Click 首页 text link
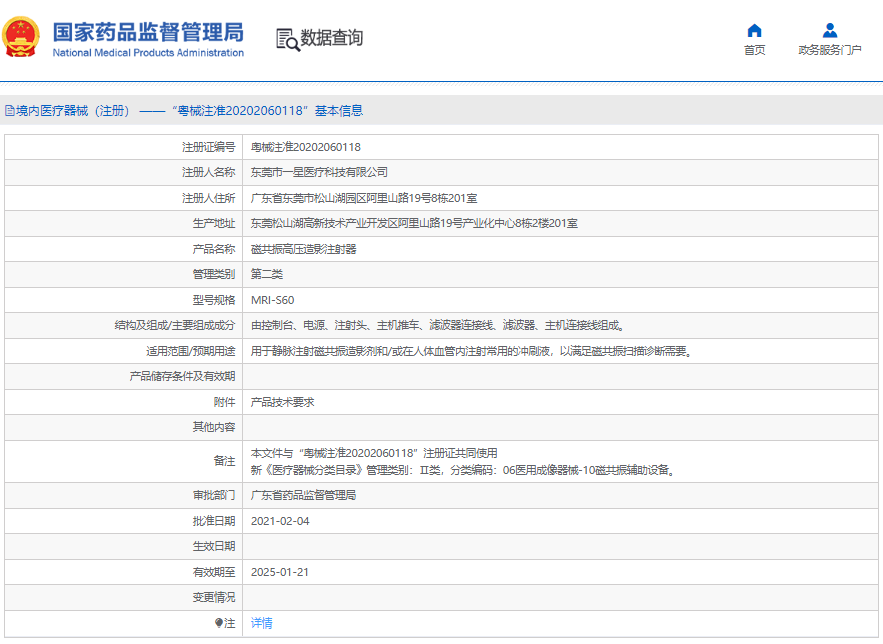Viewport: 883px width, 644px height. pyautogui.click(x=754, y=50)
